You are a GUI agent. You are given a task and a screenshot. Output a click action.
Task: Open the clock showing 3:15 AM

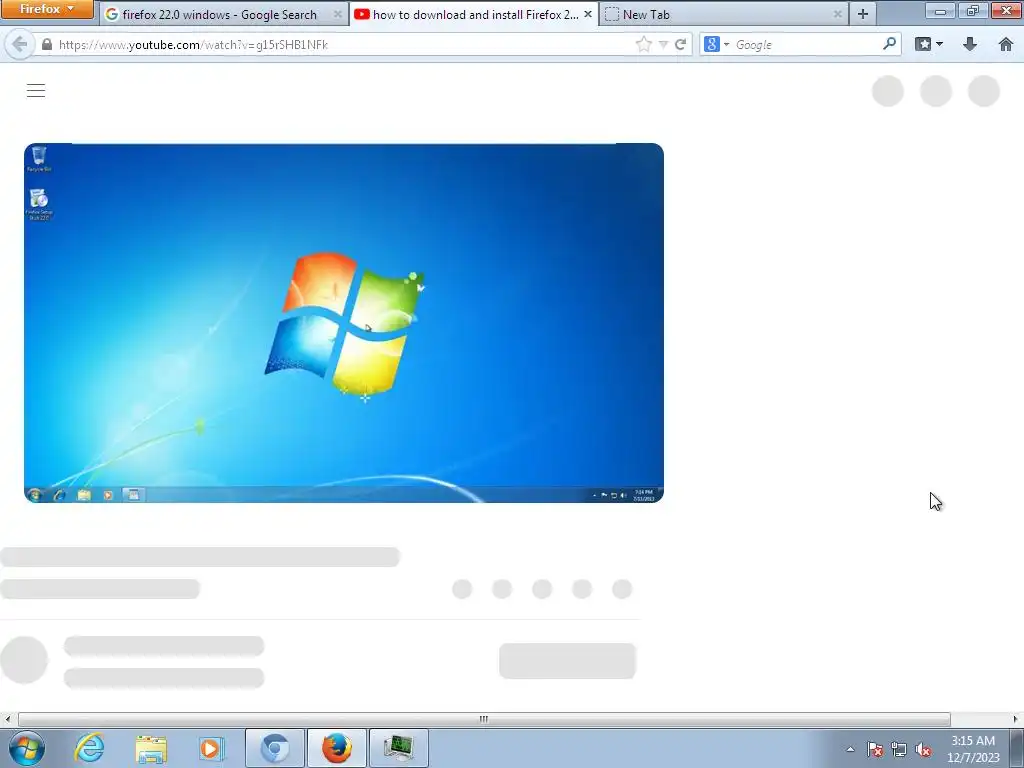click(x=973, y=749)
